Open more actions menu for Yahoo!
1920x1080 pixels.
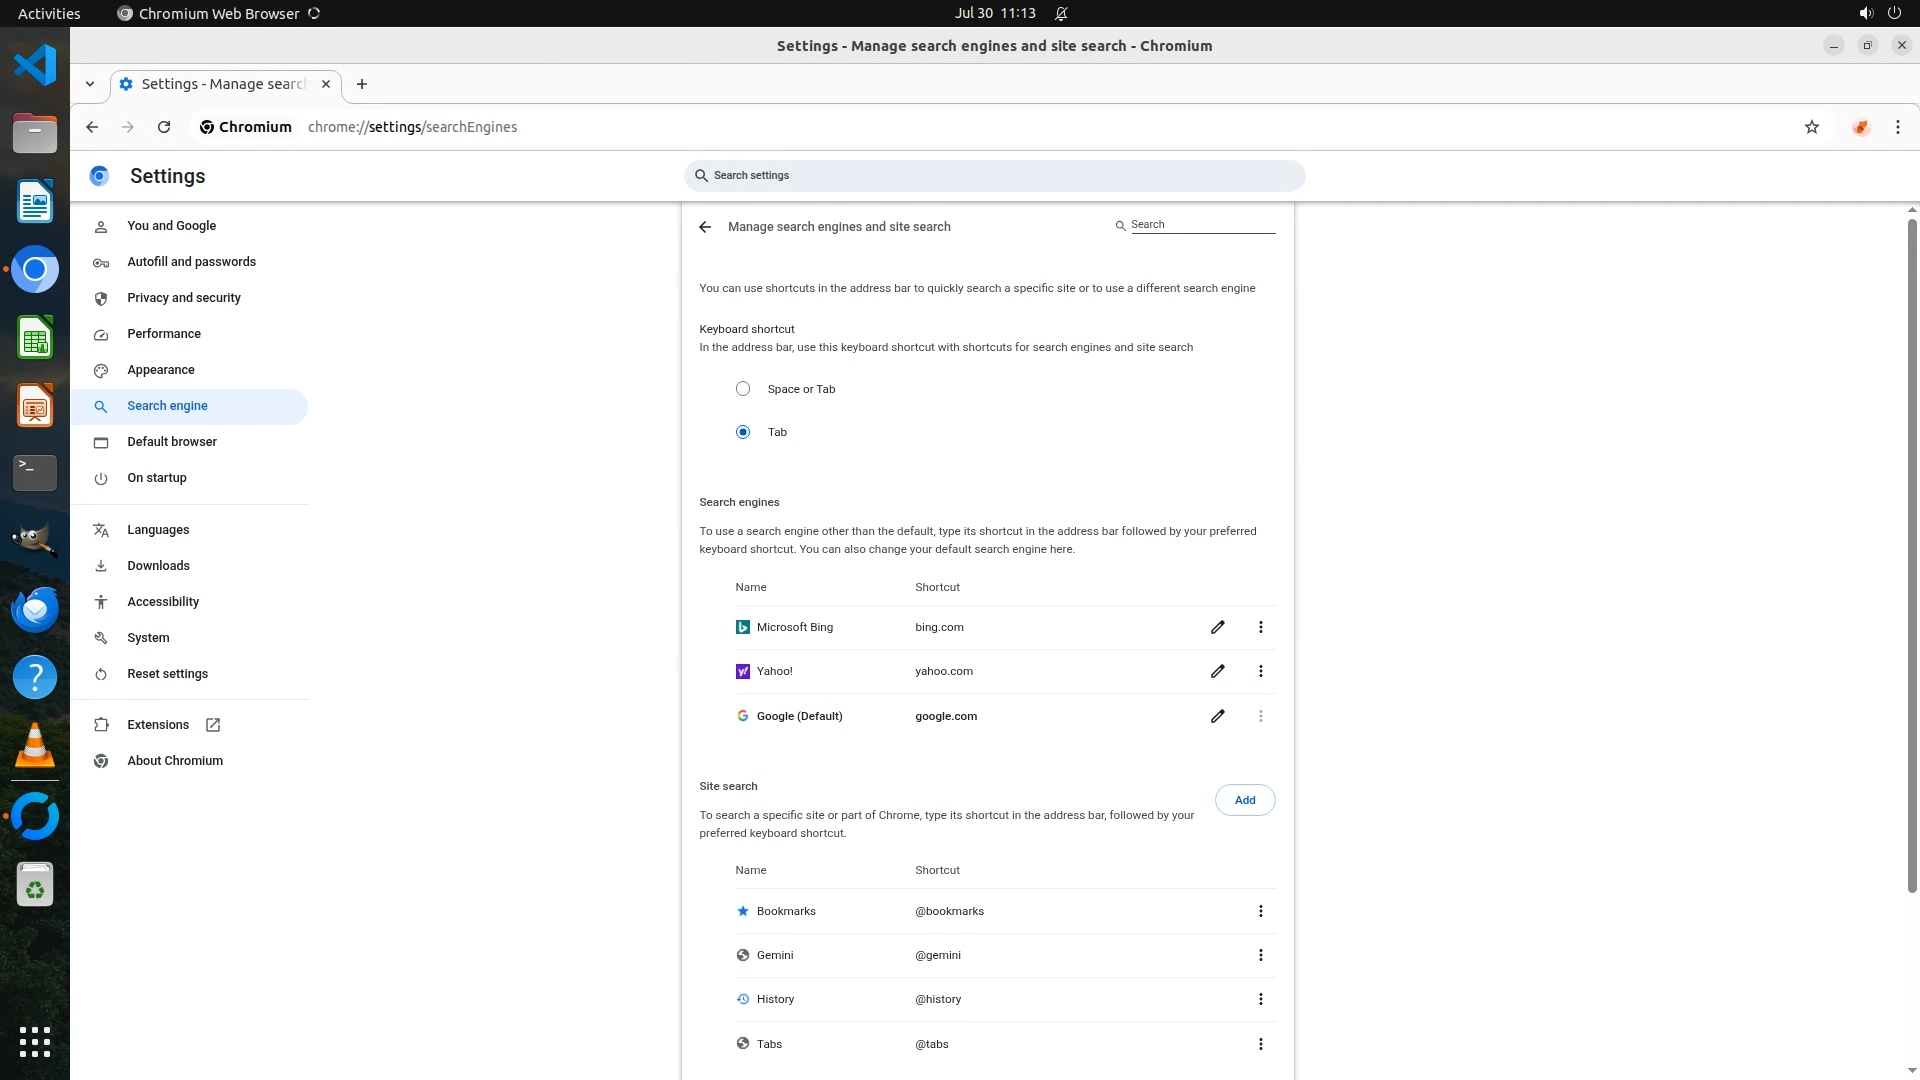point(1260,671)
